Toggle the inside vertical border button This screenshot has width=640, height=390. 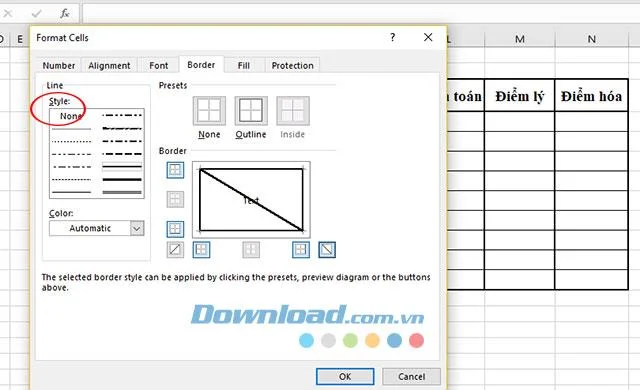pos(251,250)
